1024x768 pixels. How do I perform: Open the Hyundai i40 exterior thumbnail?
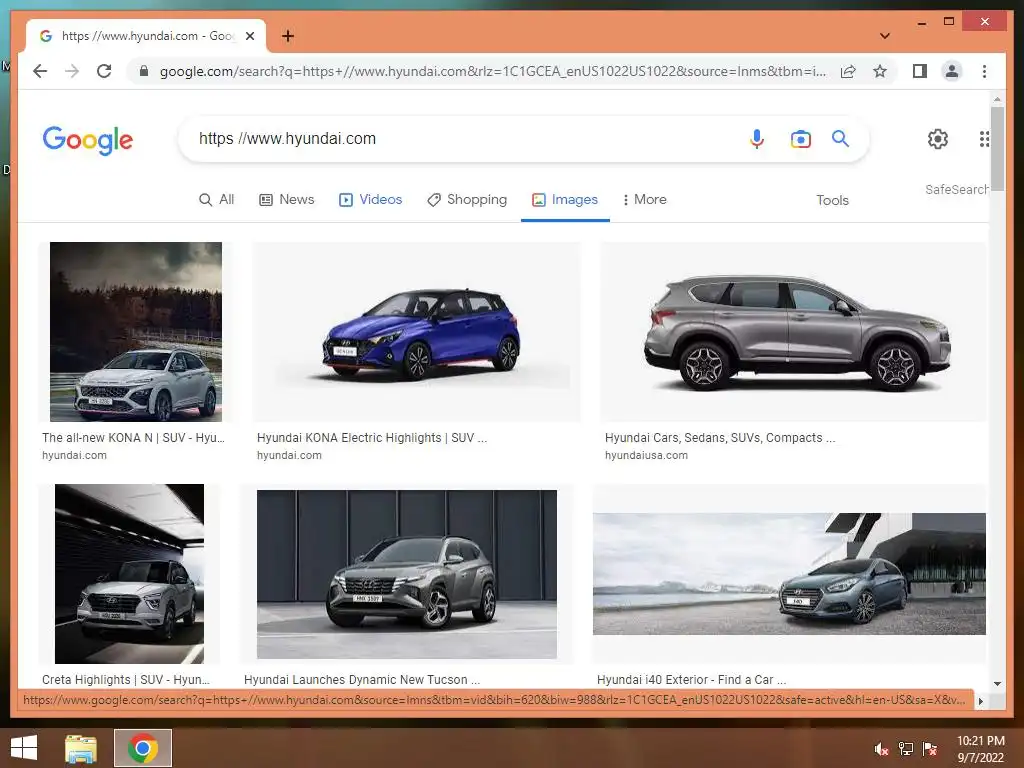[x=789, y=574]
